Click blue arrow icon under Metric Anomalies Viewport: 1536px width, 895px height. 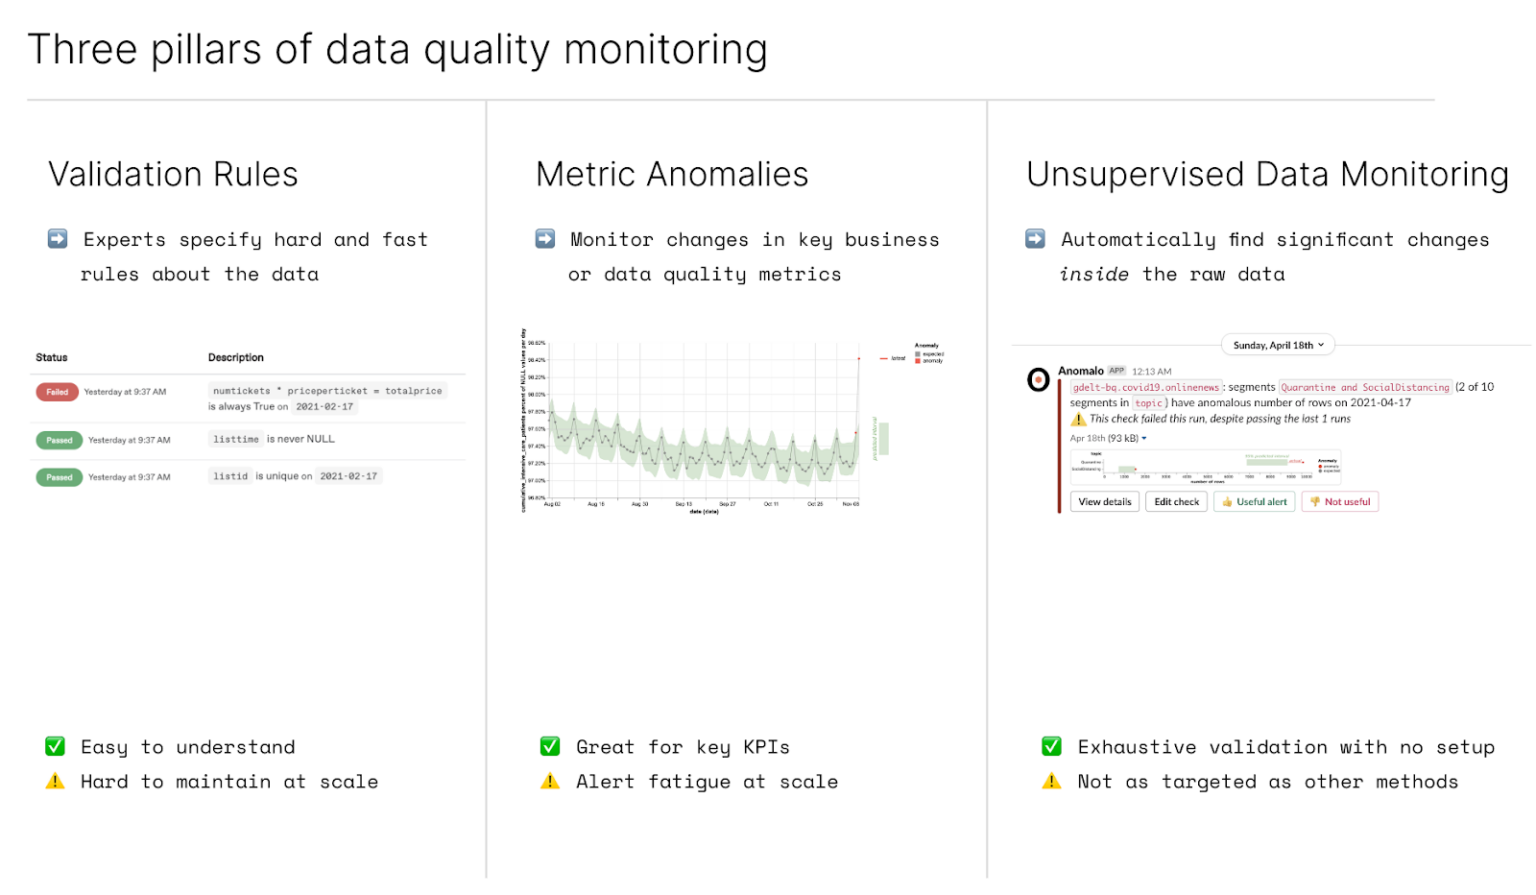coord(545,238)
